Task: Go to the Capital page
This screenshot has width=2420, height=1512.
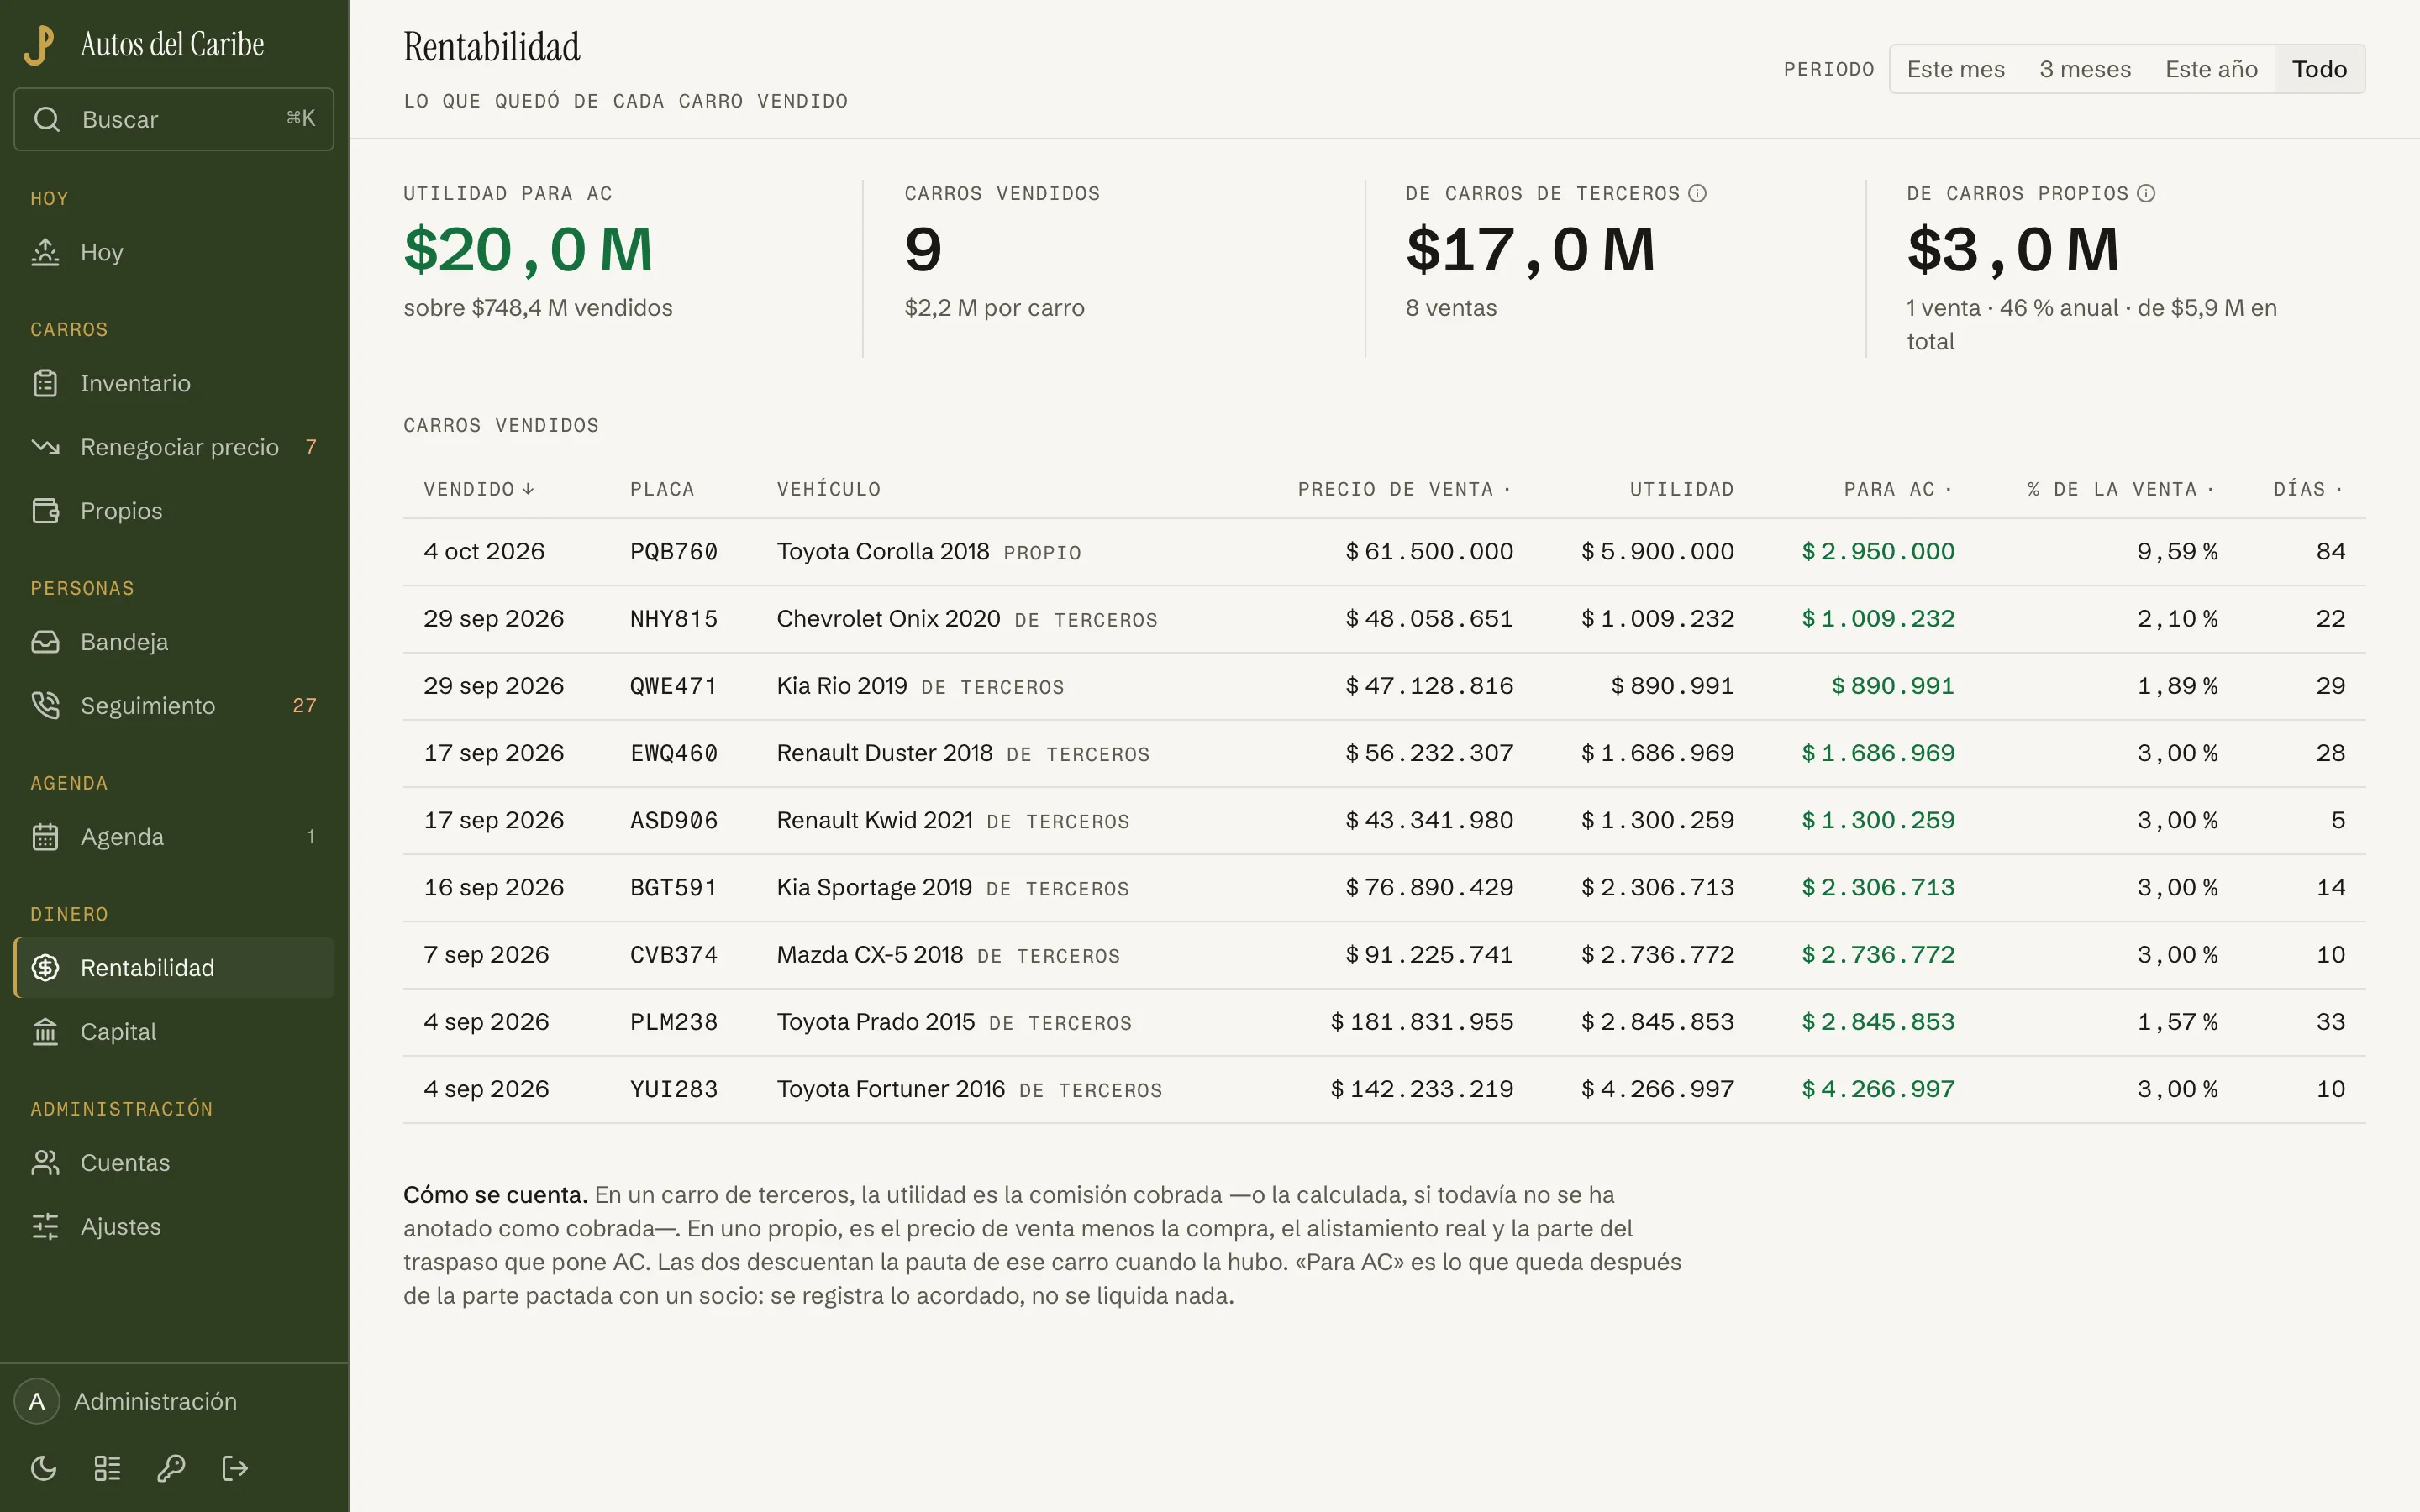Action: coord(174,1032)
